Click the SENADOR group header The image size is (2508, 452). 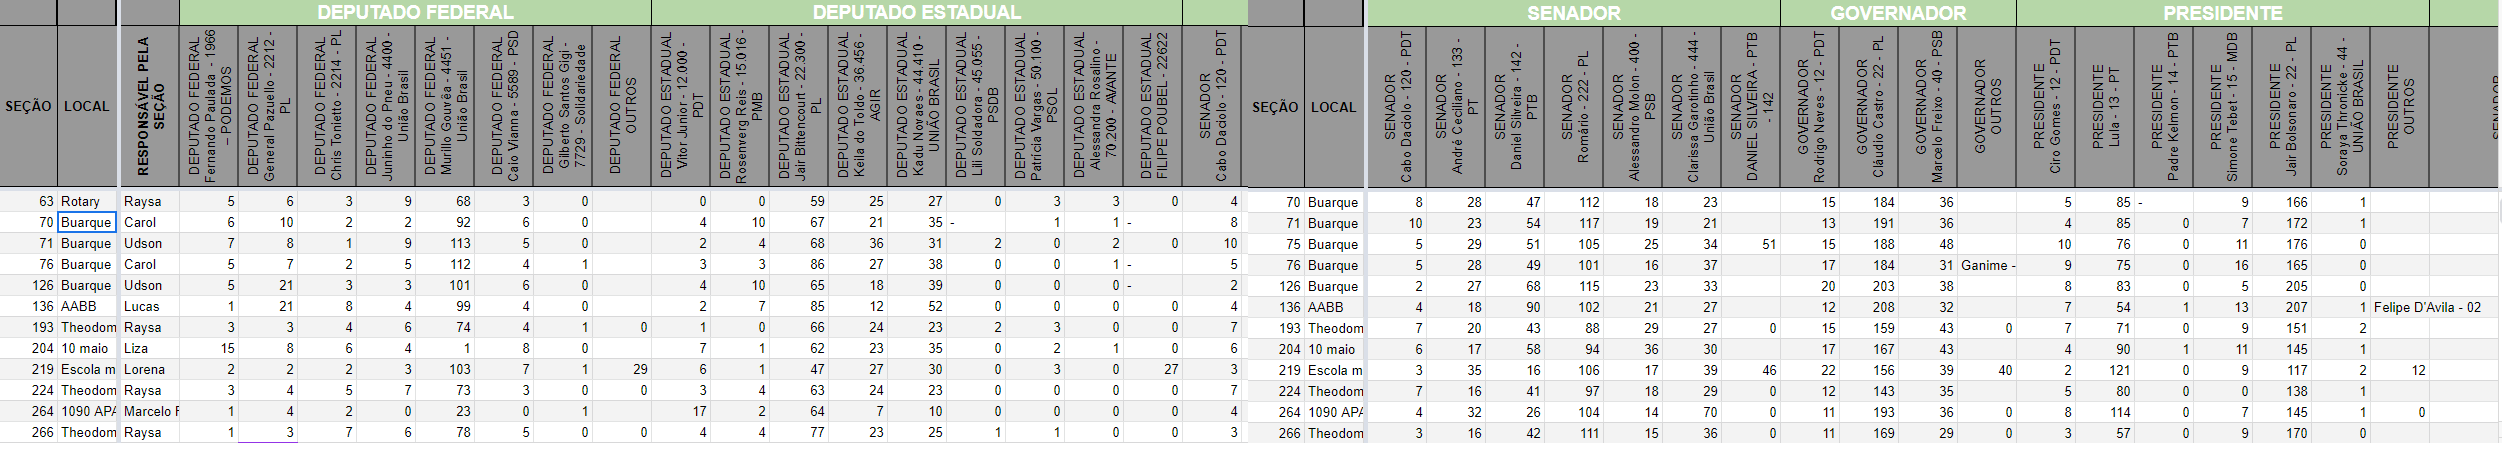[1573, 13]
